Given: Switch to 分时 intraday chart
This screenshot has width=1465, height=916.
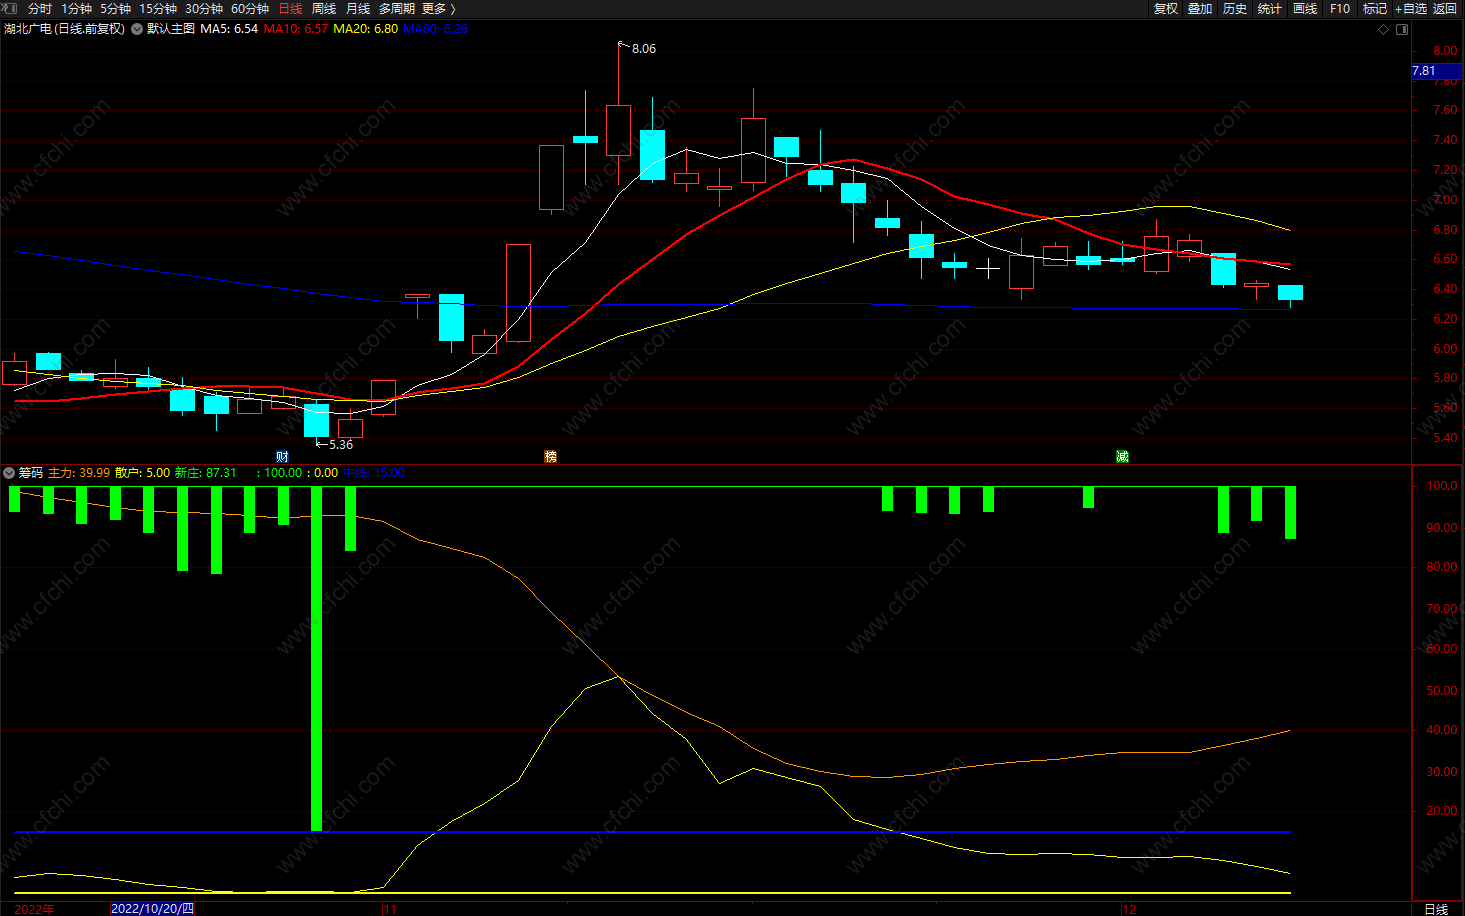Looking at the screenshot, I should [39, 9].
